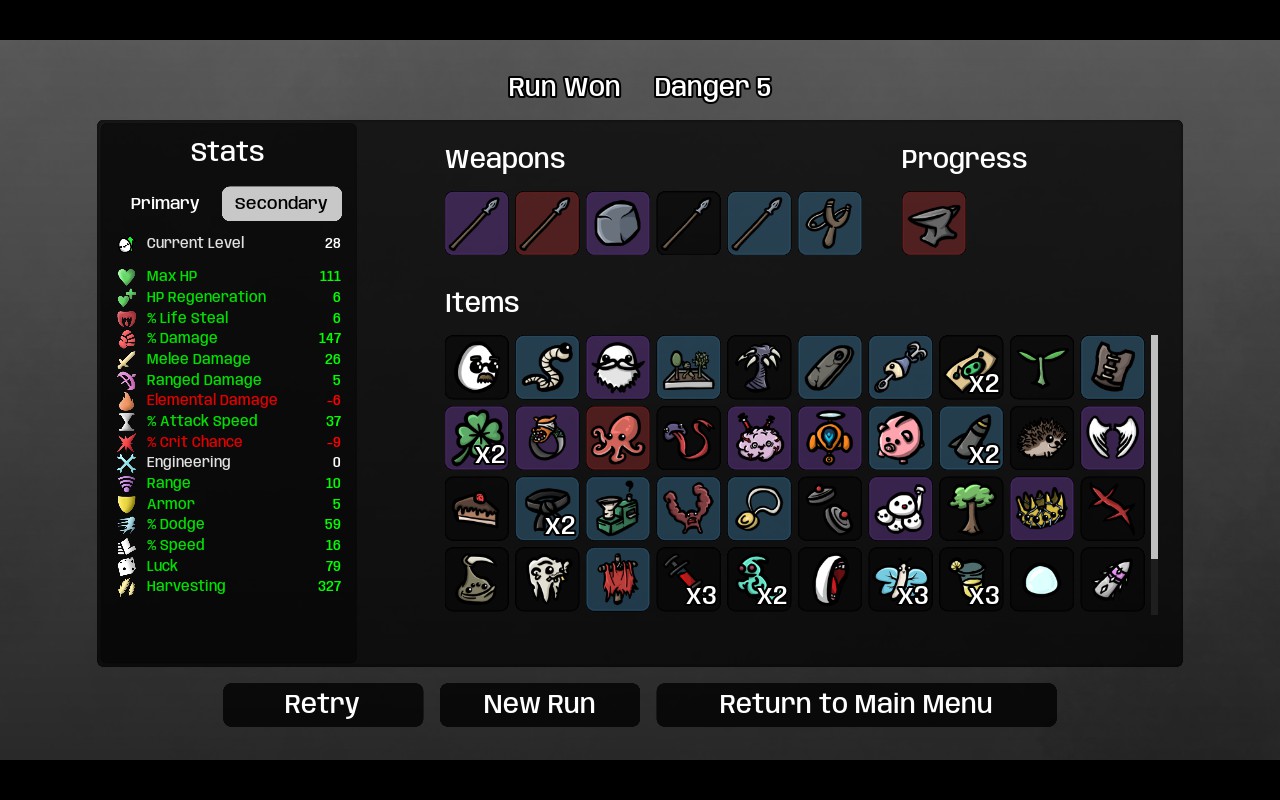Switch to the Secondary stats tab

pos(282,203)
